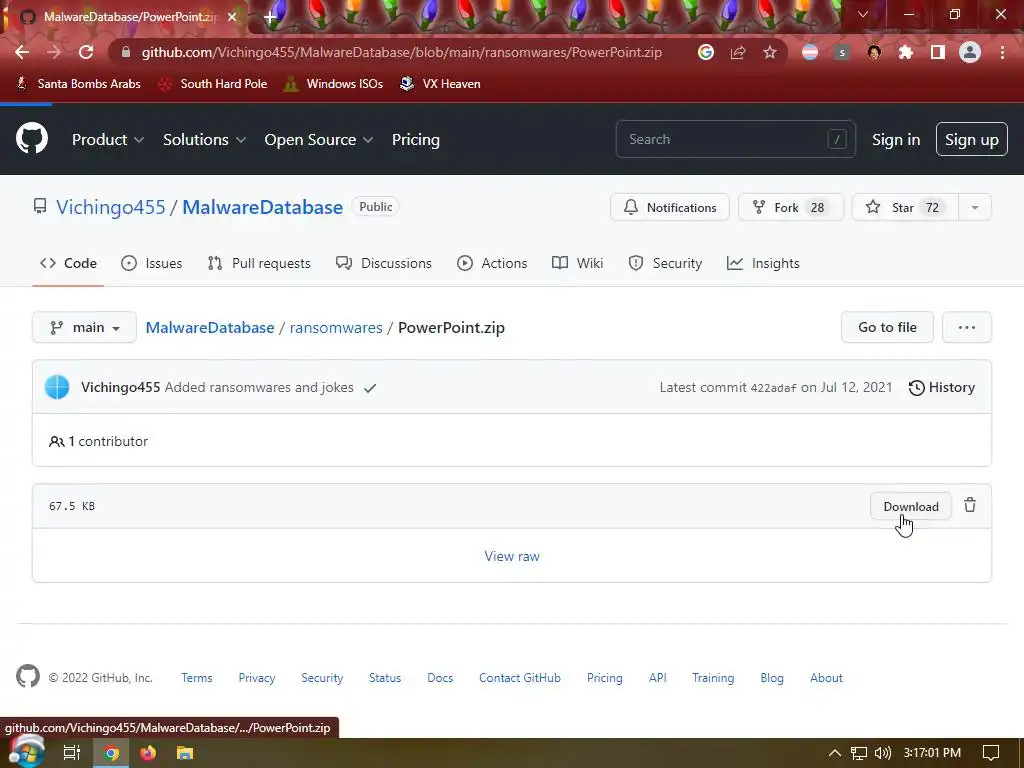The height and width of the screenshot is (768, 1024).
Task: Open VX Heaven bookmark
Action: (x=440, y=84)
